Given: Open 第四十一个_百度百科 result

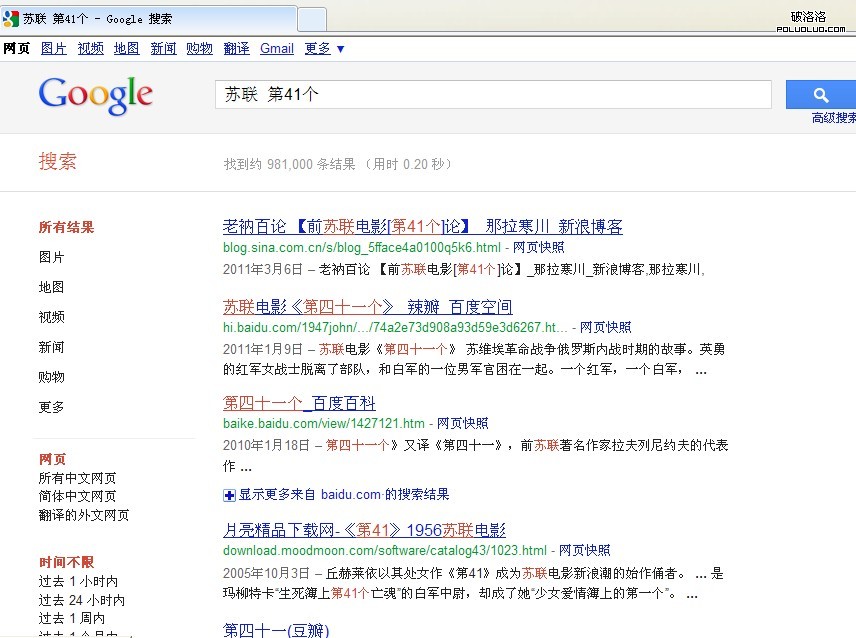Looking at the screenshot, I should 299,403.
